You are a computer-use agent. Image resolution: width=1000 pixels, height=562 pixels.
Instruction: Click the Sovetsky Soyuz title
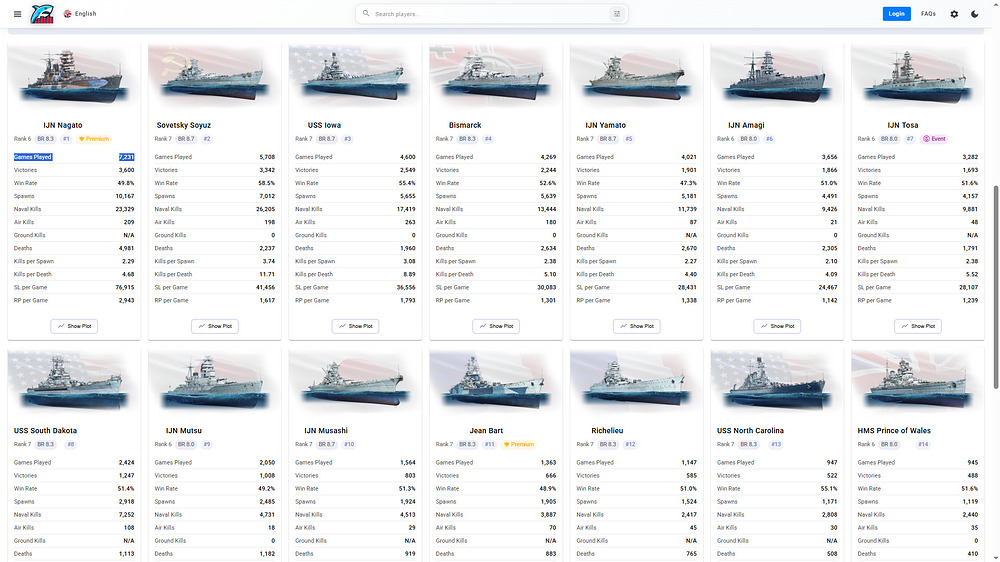184,125
